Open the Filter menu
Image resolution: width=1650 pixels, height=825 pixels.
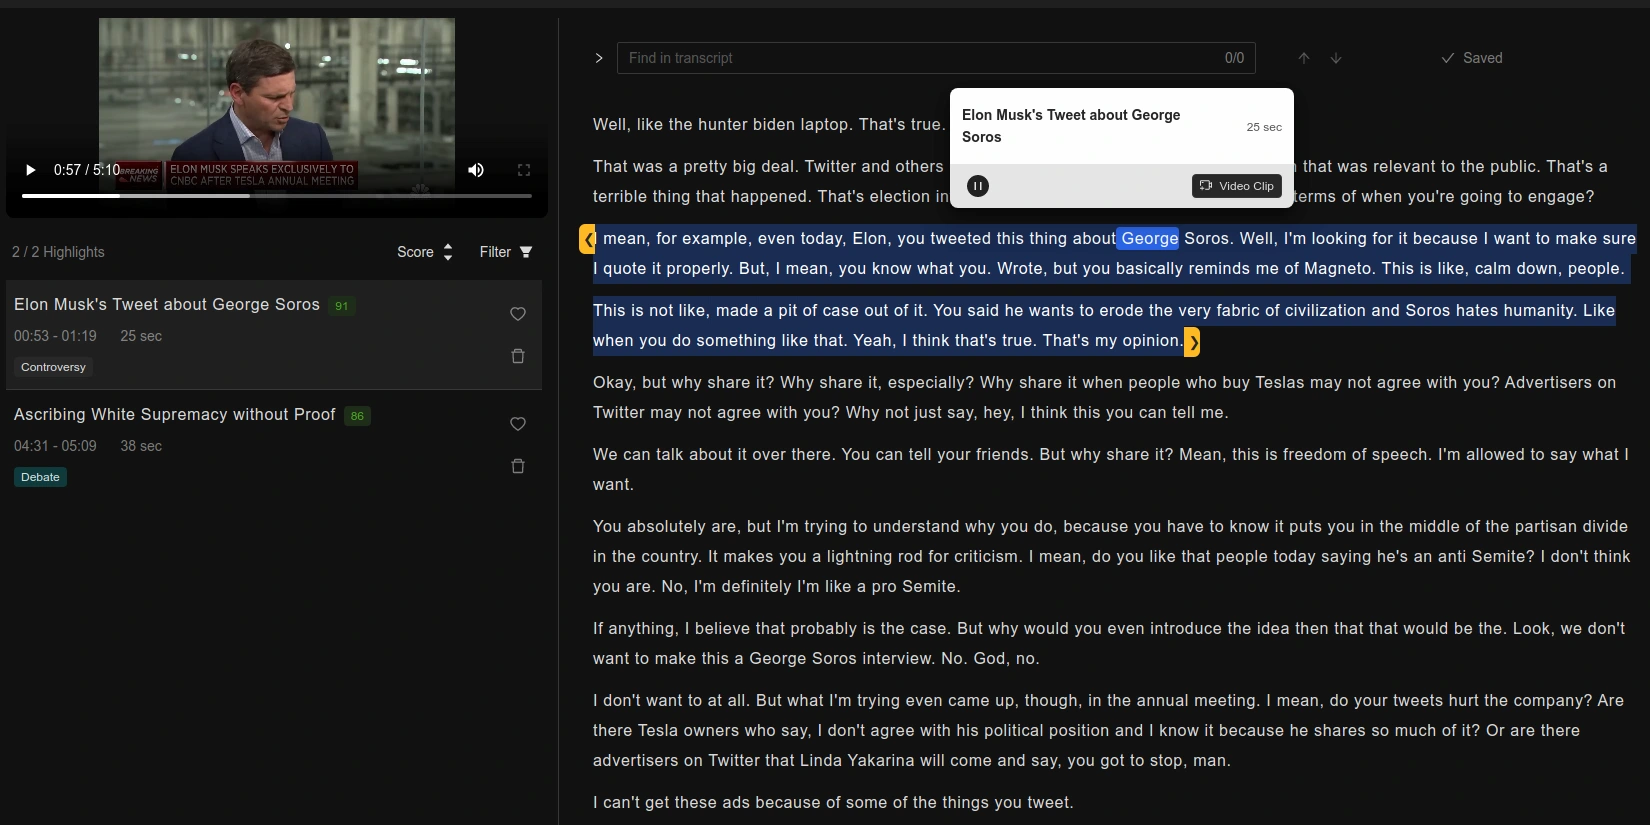[505, 252]
